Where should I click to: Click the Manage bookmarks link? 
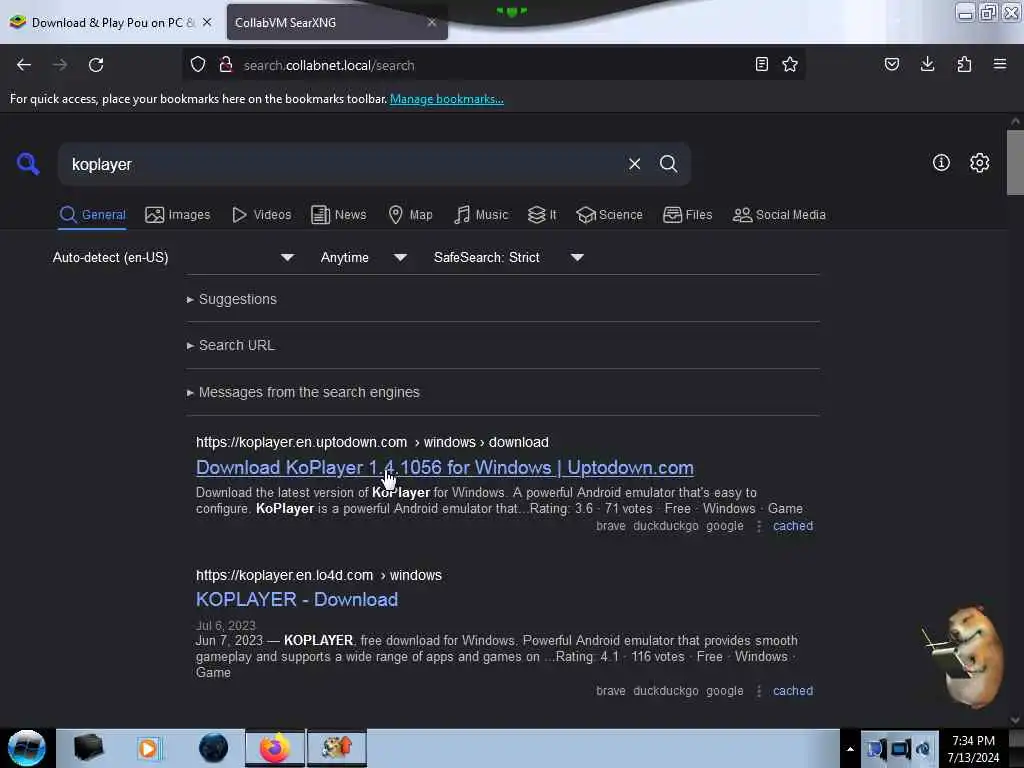click(447, 99)
